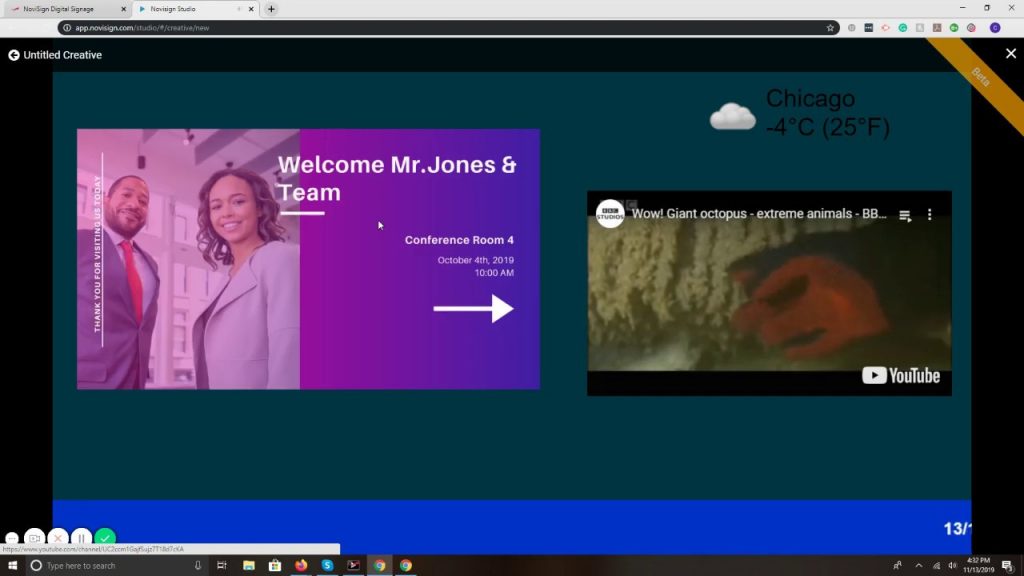Close the creative preview with the X
Screen dimensions: 1024x576
tap(1010, 54)
